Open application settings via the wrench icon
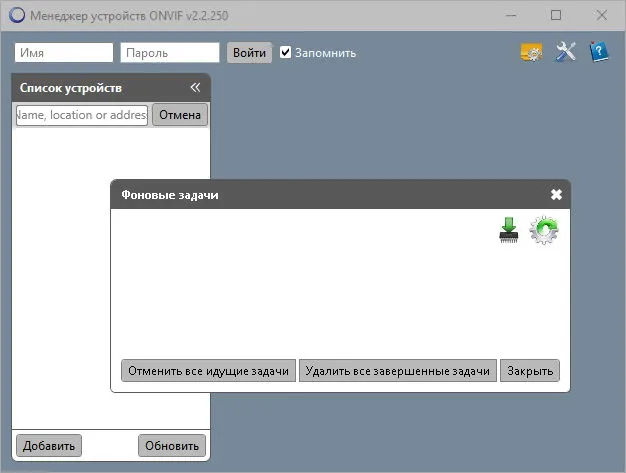Viewport: 626px width, 473px height. tap(566, 52)
